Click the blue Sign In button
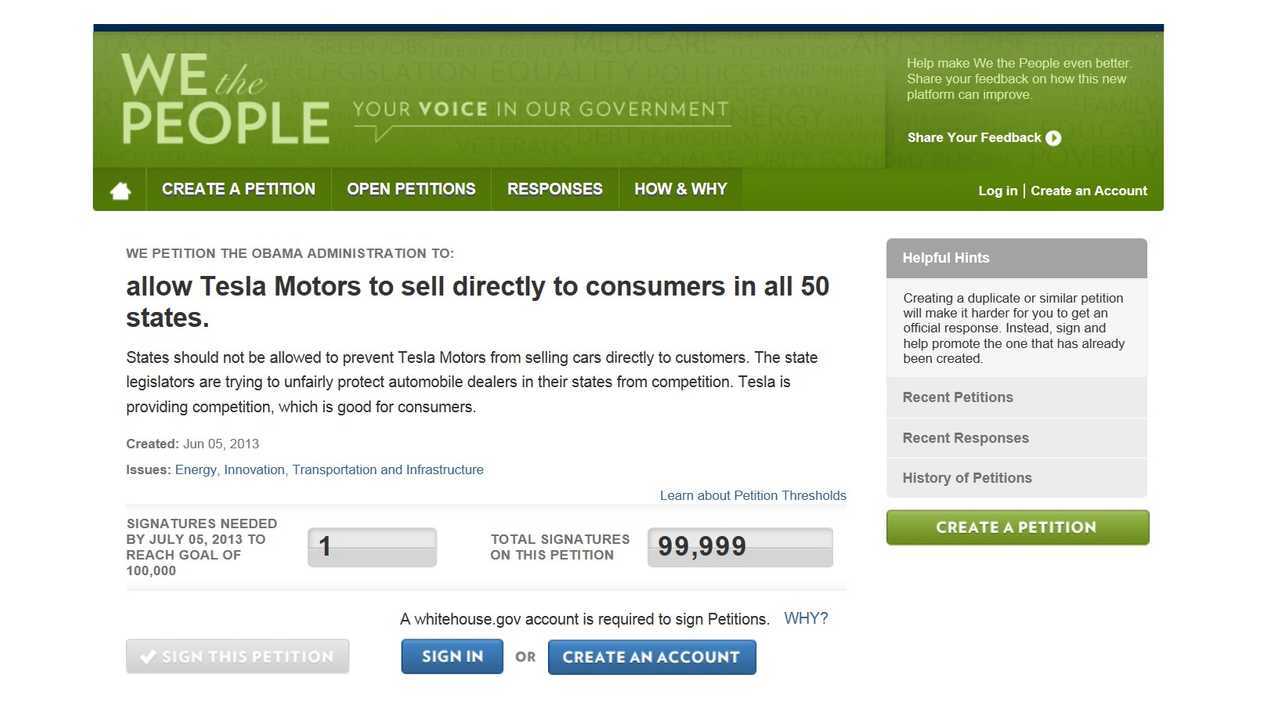The height and width of the screenshot is (720, 1280). click(x=452, y=657)
